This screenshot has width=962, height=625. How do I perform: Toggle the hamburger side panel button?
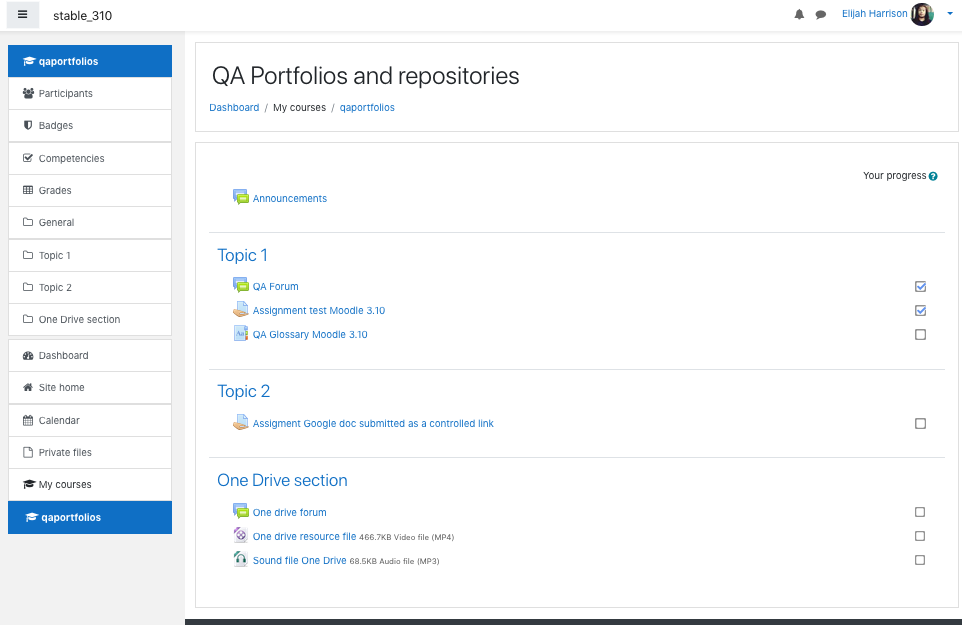pos(23,15)
